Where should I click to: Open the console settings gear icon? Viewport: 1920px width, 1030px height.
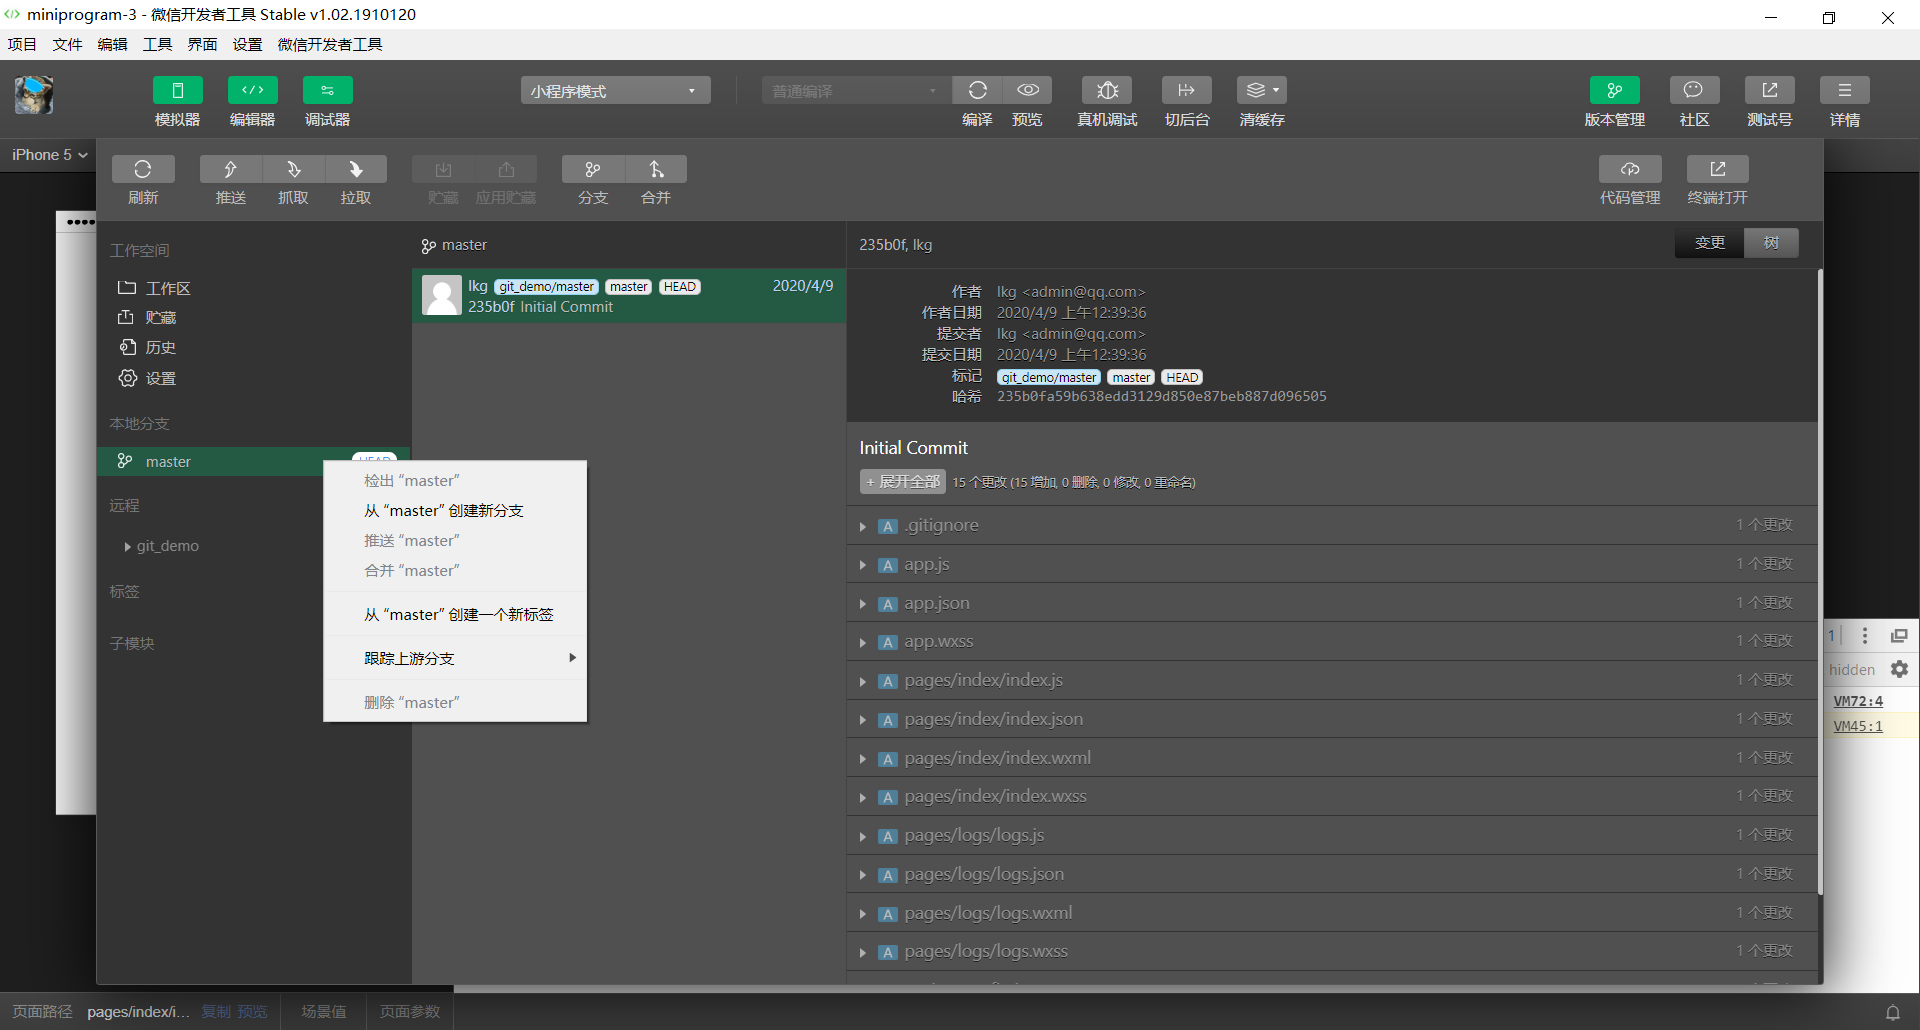click(1900, 670)
